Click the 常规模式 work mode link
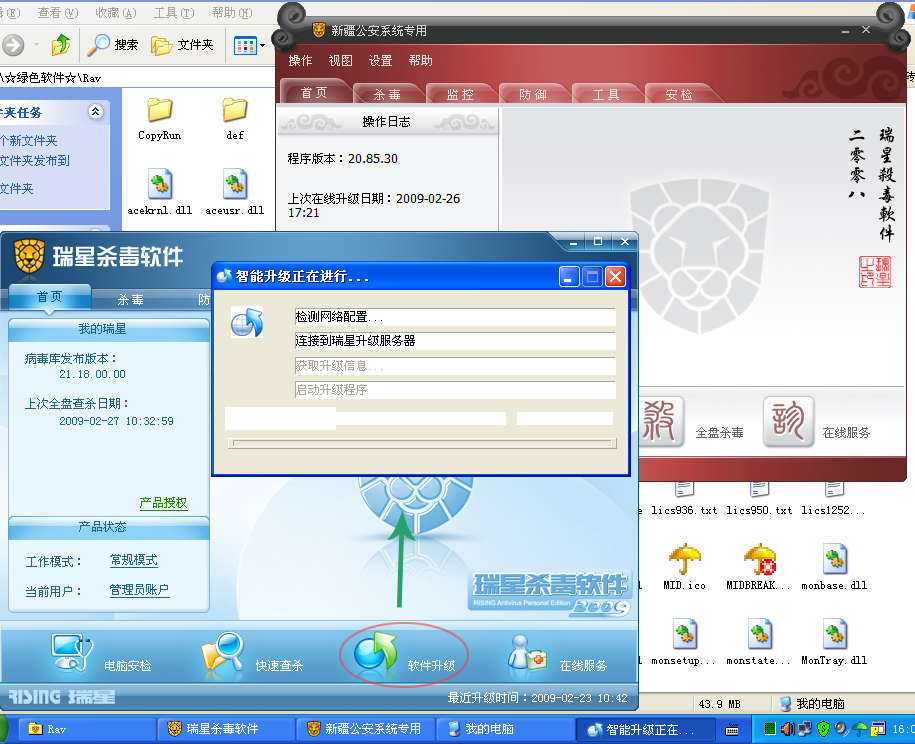 click(134, 560)
